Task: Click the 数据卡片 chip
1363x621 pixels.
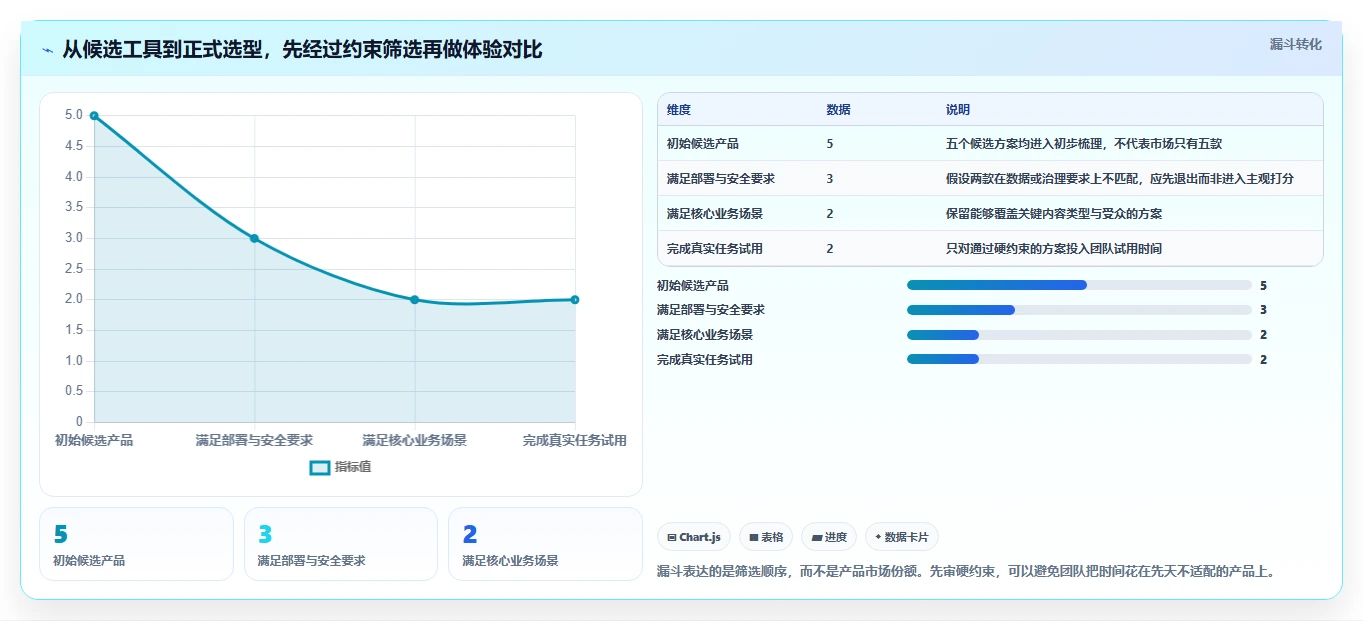Action: point(902,537)
